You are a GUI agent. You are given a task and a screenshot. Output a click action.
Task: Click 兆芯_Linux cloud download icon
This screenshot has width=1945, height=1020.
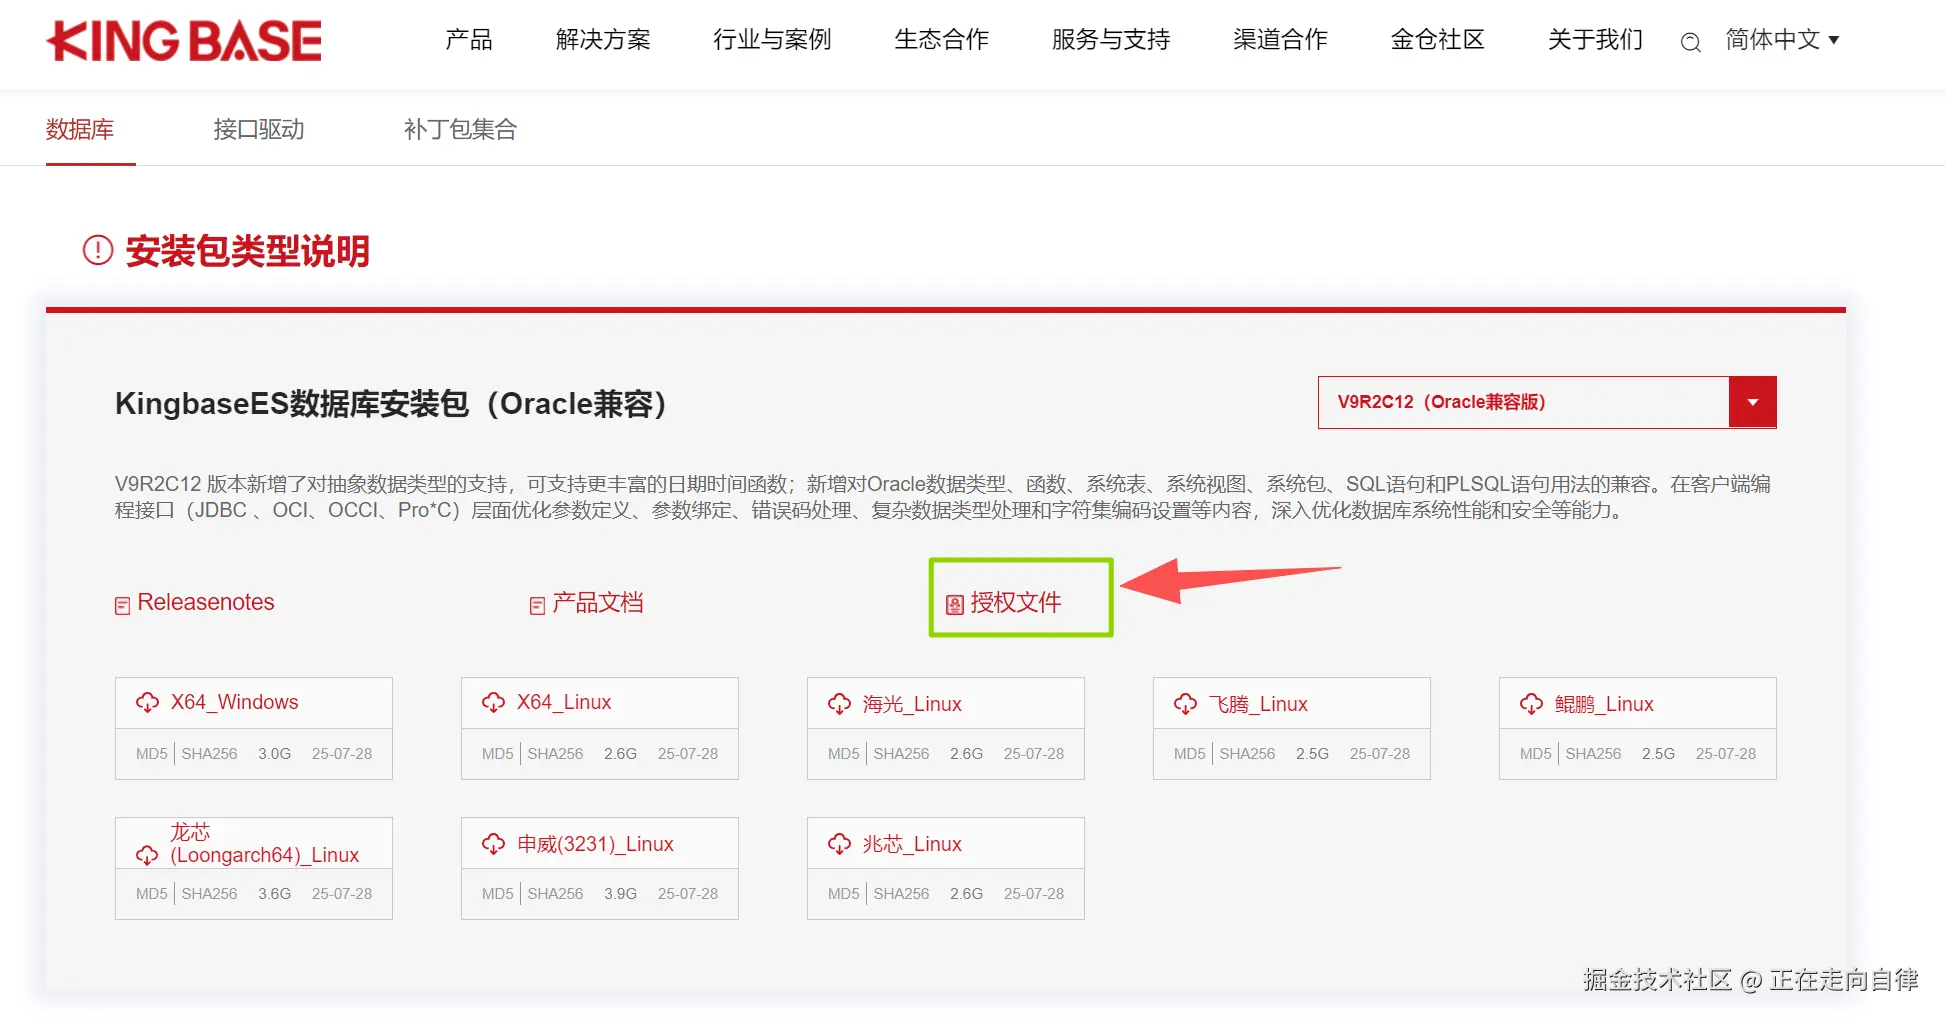(x=839, y=844)
